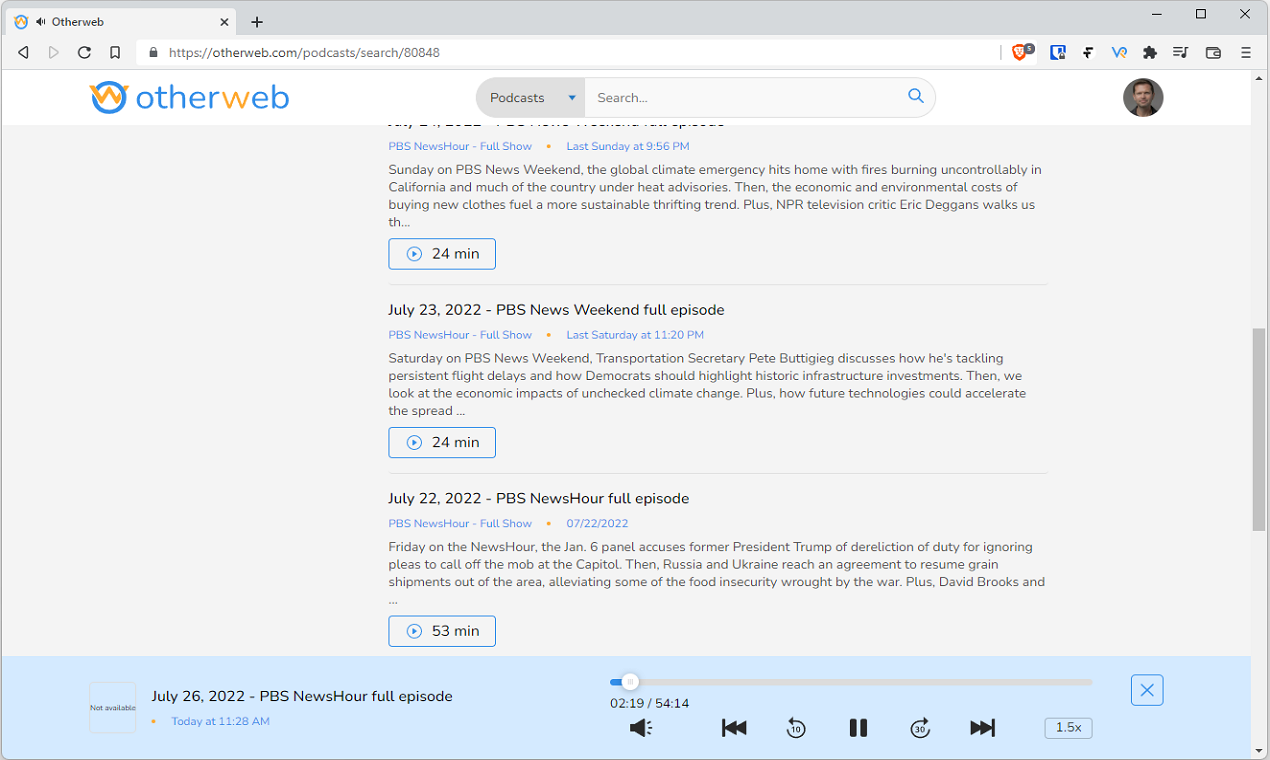1270x760 pixels.
Task: Click the address bar URL
Action: point(304,52)
